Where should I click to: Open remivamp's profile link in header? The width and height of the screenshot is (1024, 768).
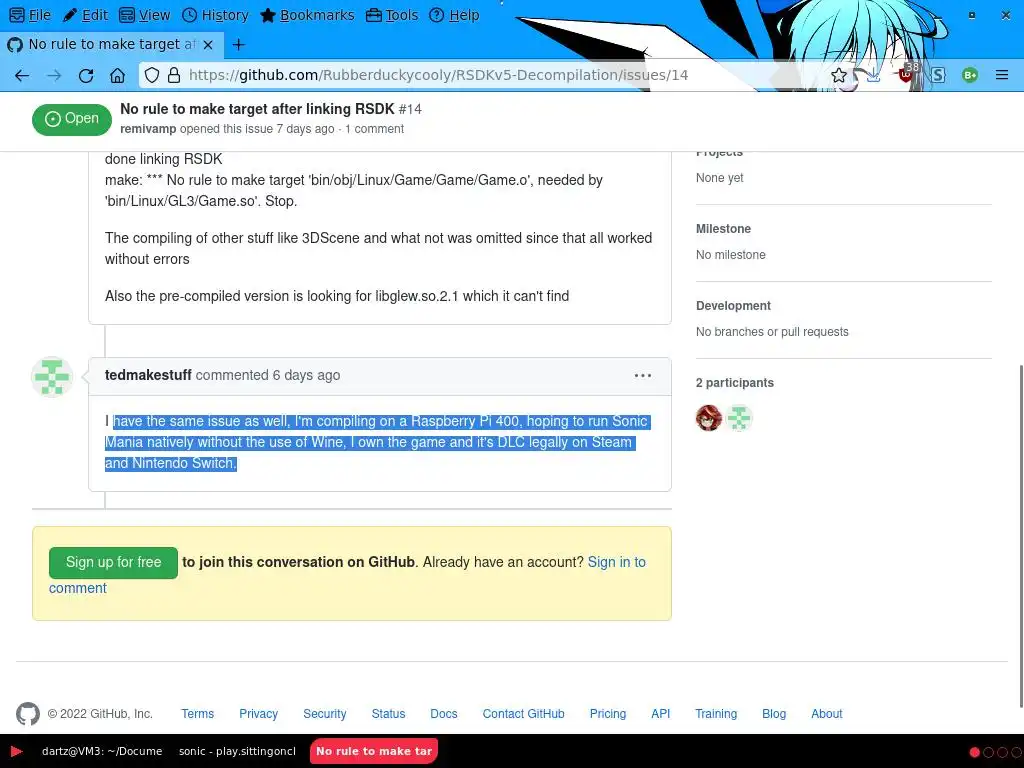tap(148, 129)
